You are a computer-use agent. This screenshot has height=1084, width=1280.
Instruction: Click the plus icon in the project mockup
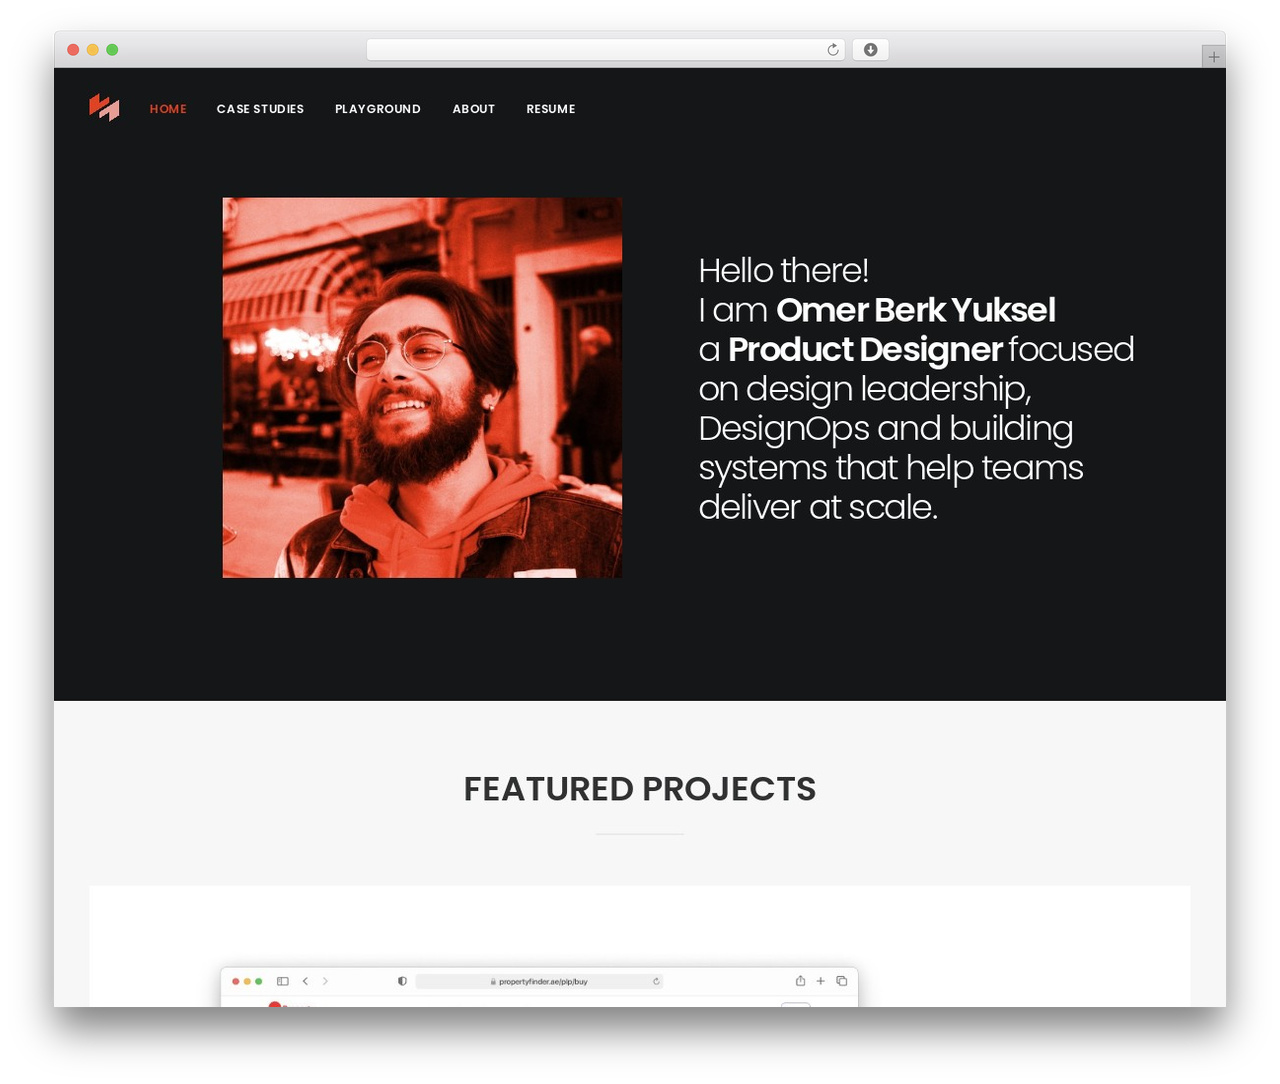tap(820, 981)
